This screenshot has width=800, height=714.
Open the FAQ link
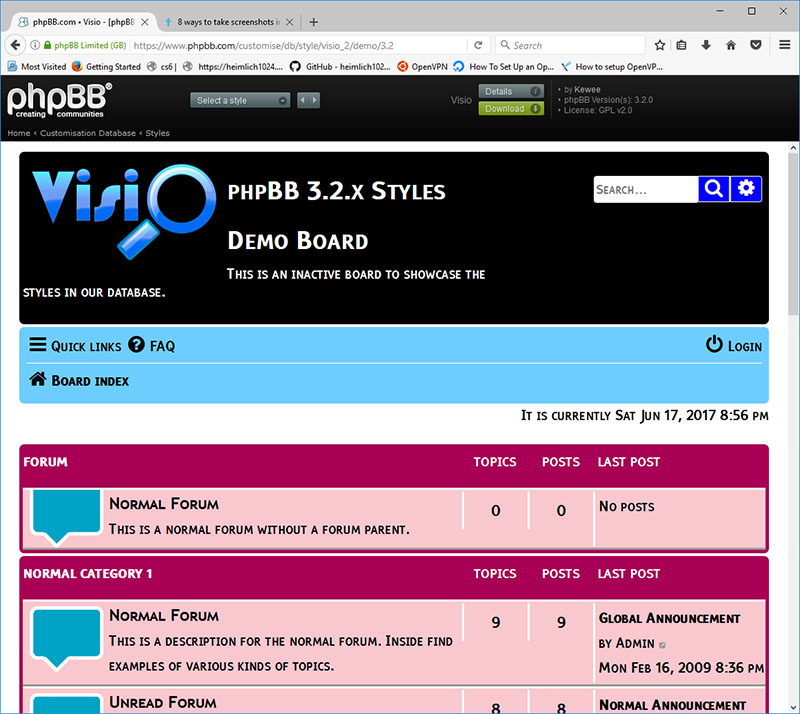(x=162, y=347)
